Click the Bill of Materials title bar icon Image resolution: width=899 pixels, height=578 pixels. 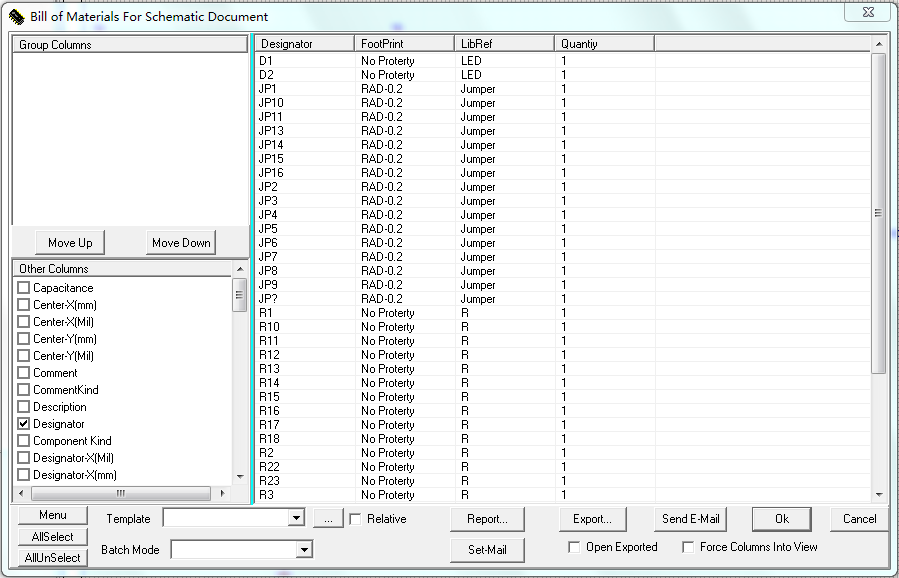16,16
